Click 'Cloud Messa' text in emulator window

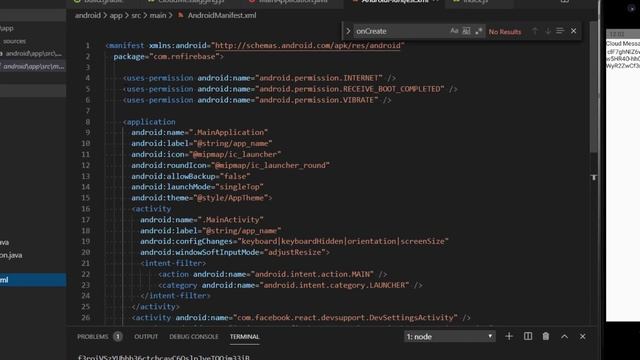click(x=623, y=44)
